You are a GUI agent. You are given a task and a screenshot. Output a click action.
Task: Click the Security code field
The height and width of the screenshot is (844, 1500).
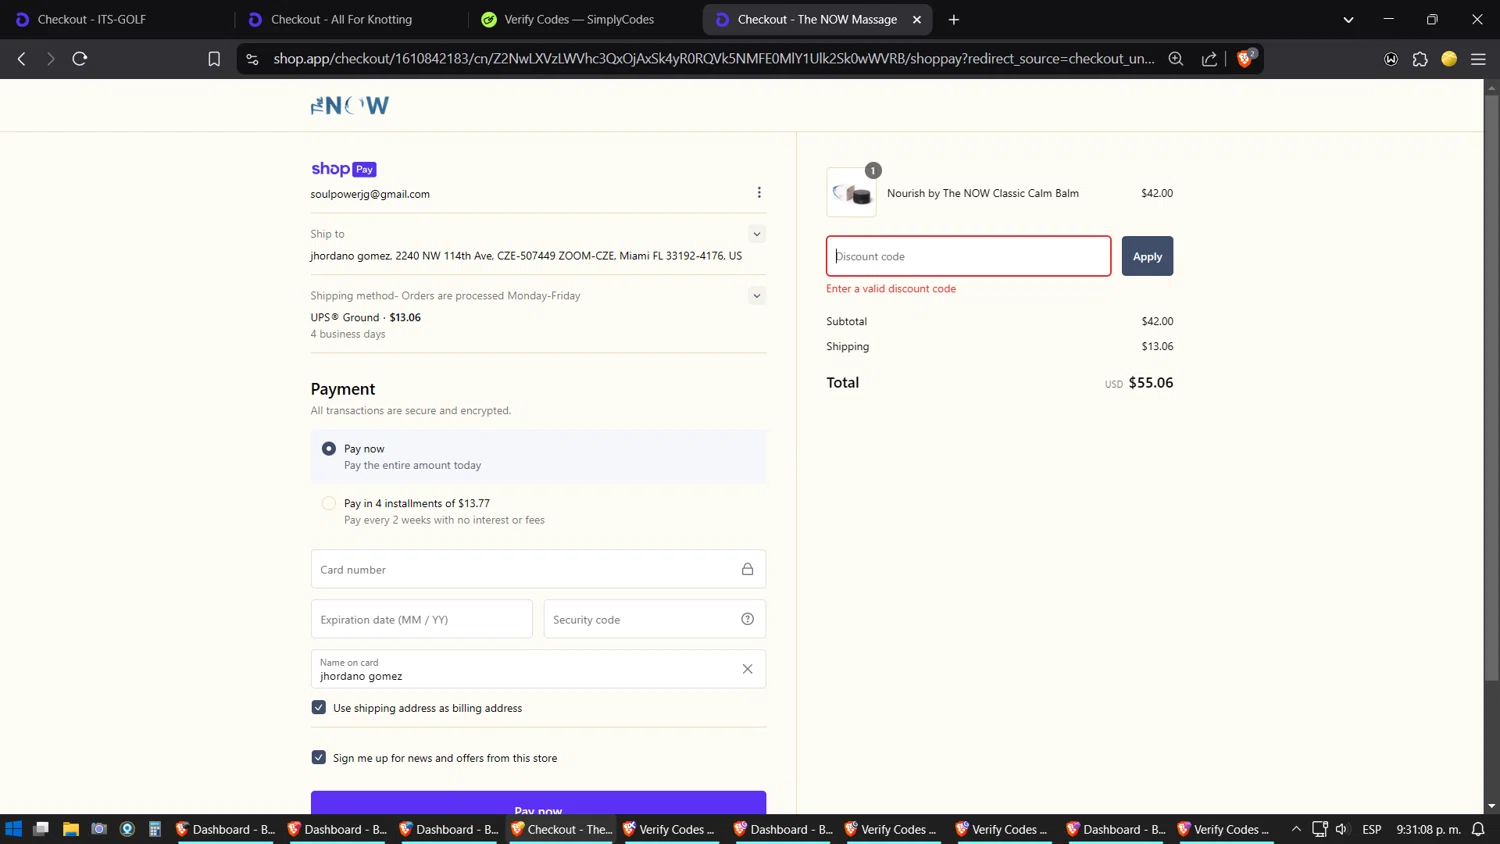(654, 619)
